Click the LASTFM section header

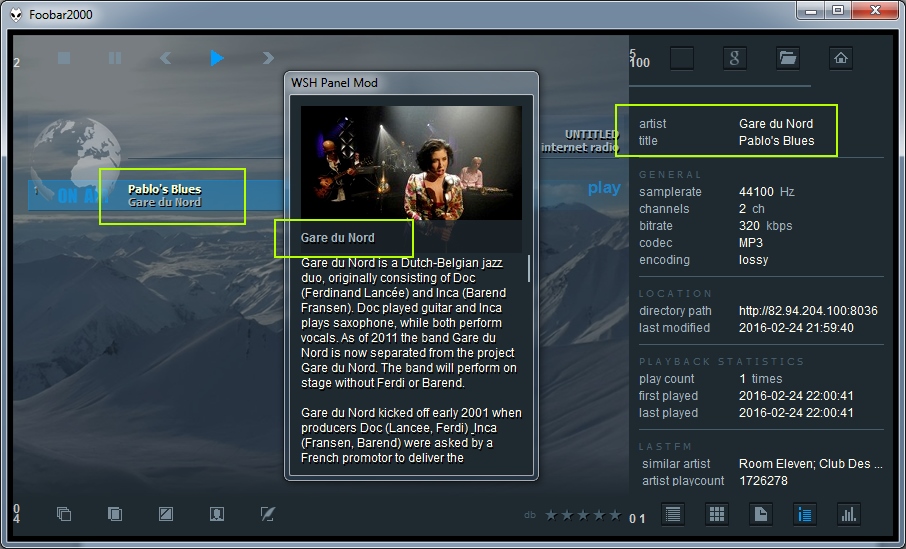click(x=666, y=447)
